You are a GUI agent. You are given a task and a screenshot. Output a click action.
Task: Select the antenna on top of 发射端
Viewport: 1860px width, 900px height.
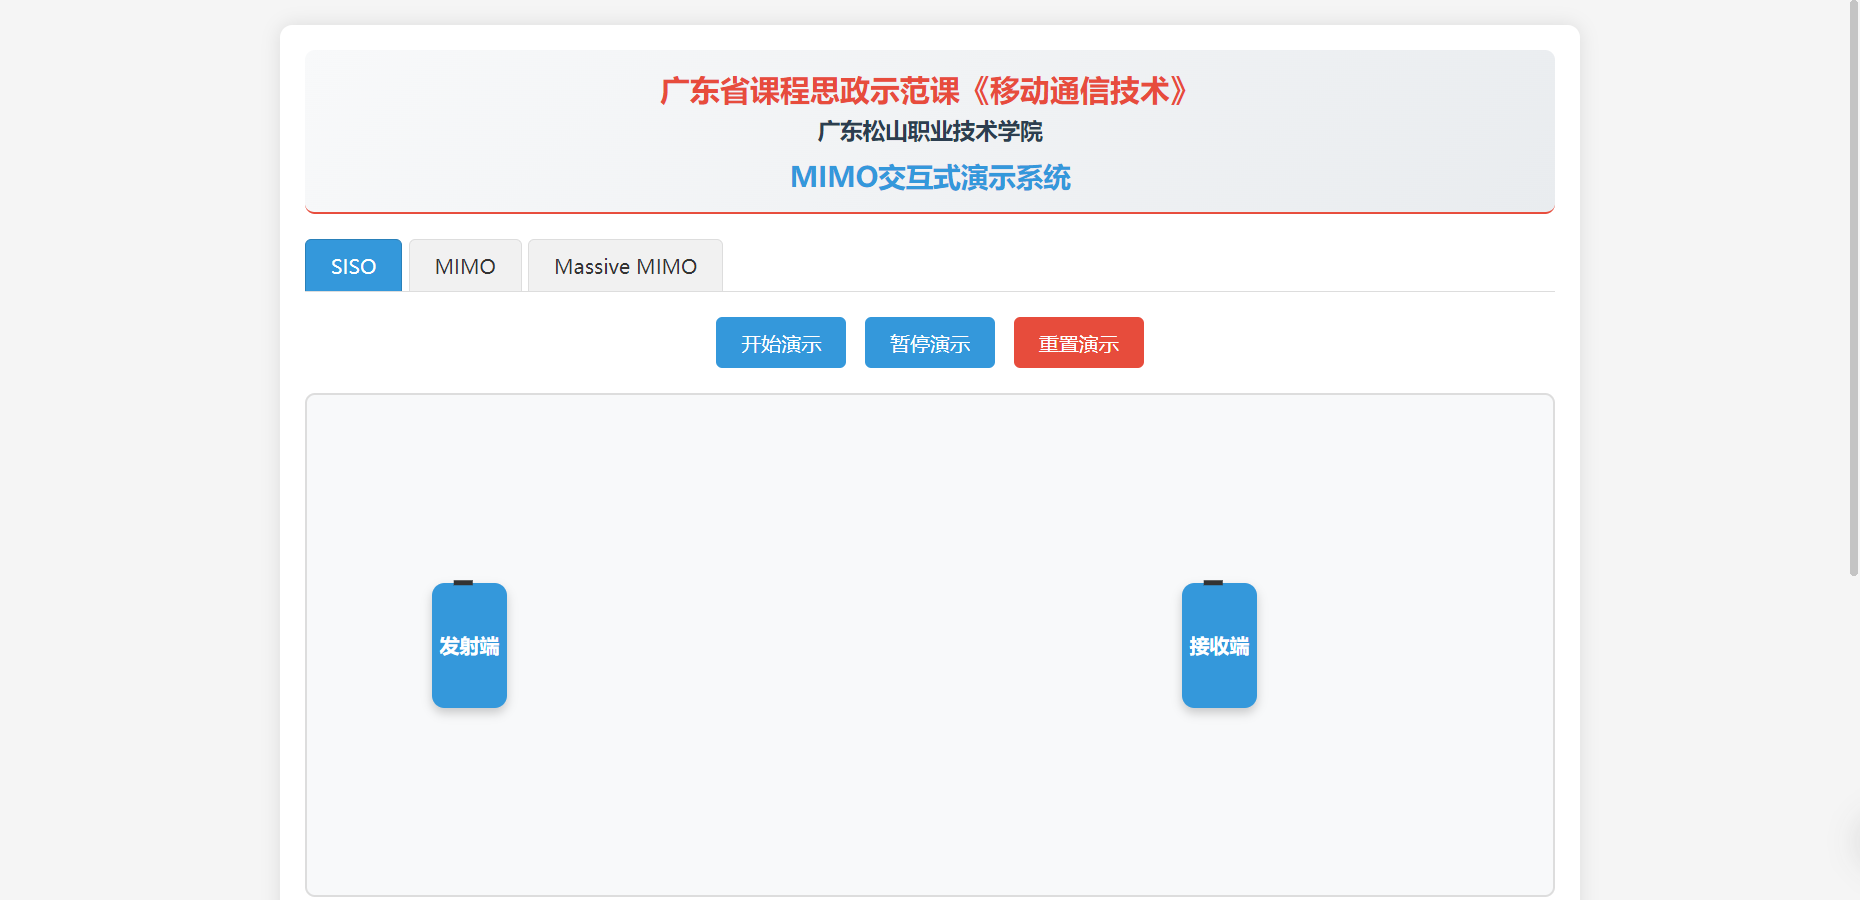pyautogui.click(x=463, y=582)
